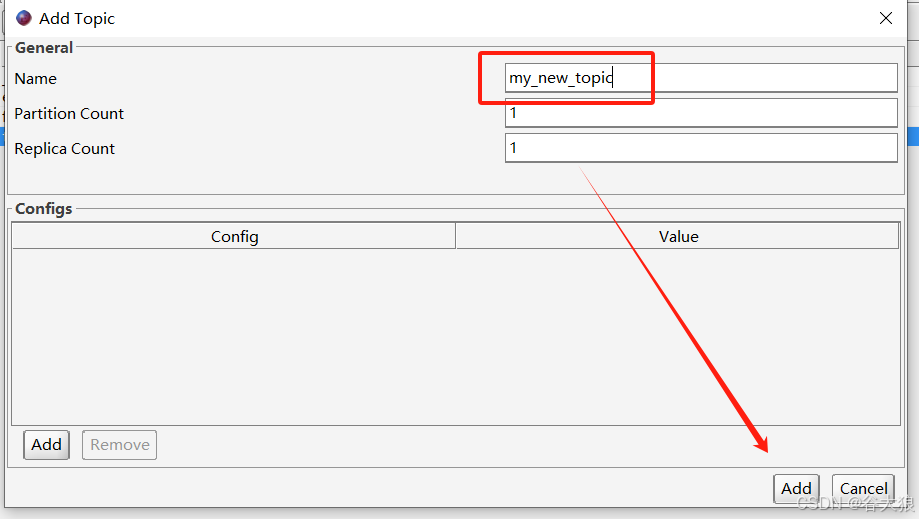Screen dimensions: 919x519
Task: Click the divider between Config and Value headers
Action: (456, 236)
